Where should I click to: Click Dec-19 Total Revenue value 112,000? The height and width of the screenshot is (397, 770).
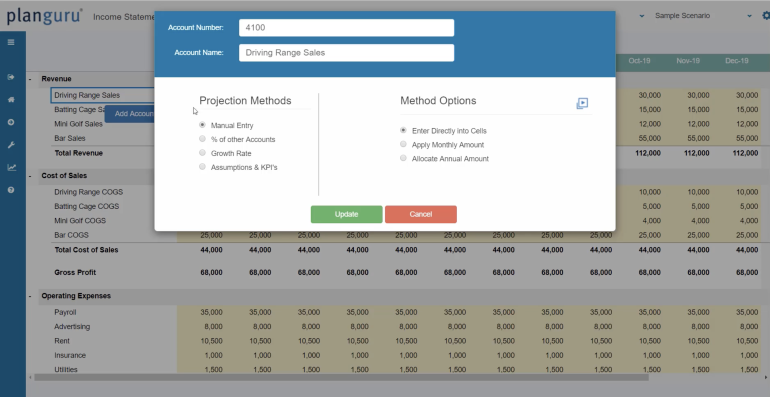pyautogui.click(x=745, y=153)
